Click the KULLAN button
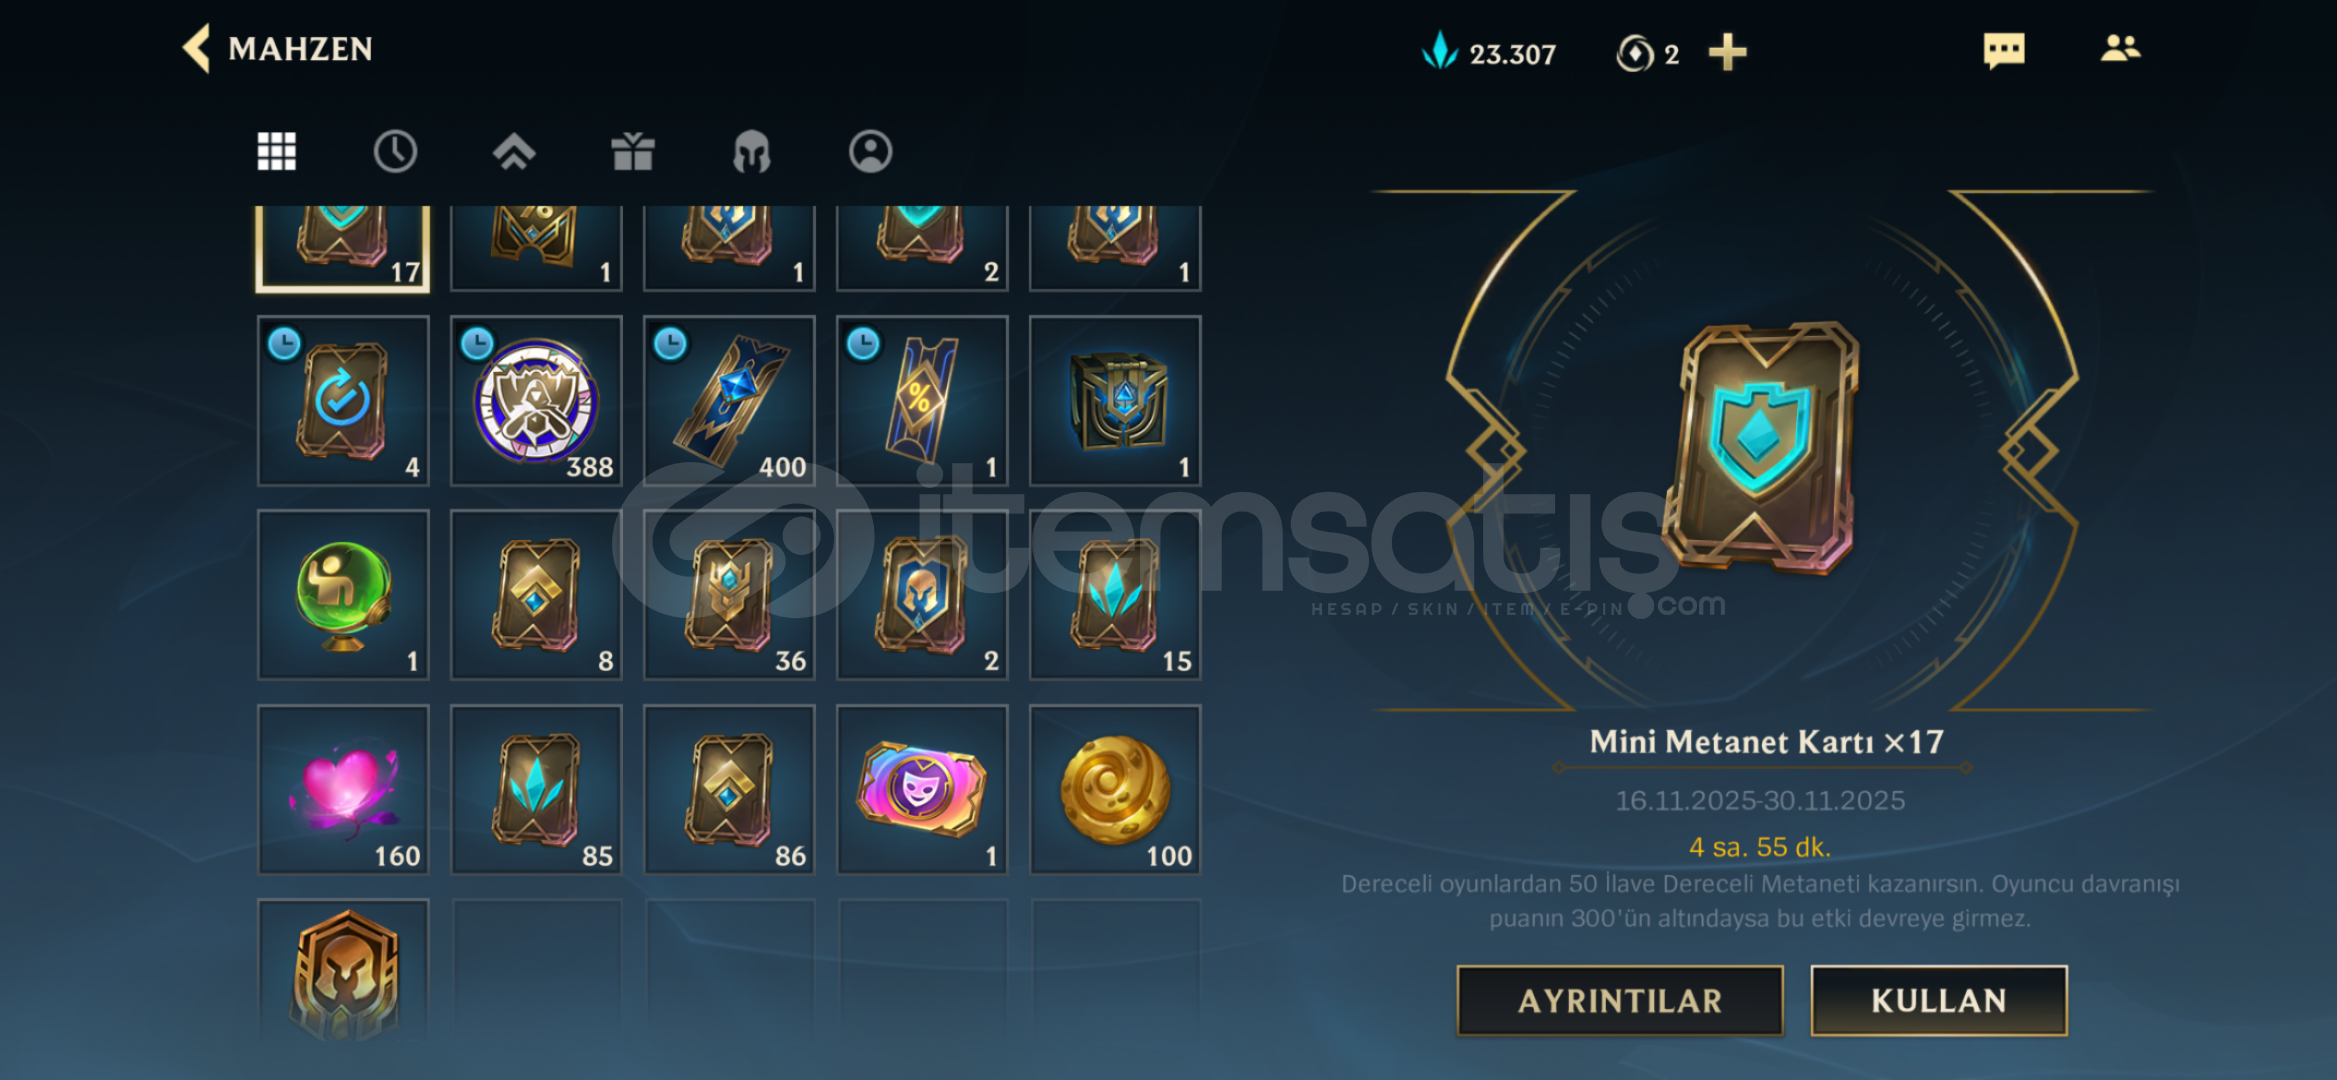2337x1080 pixels. coord(1938,1000)
